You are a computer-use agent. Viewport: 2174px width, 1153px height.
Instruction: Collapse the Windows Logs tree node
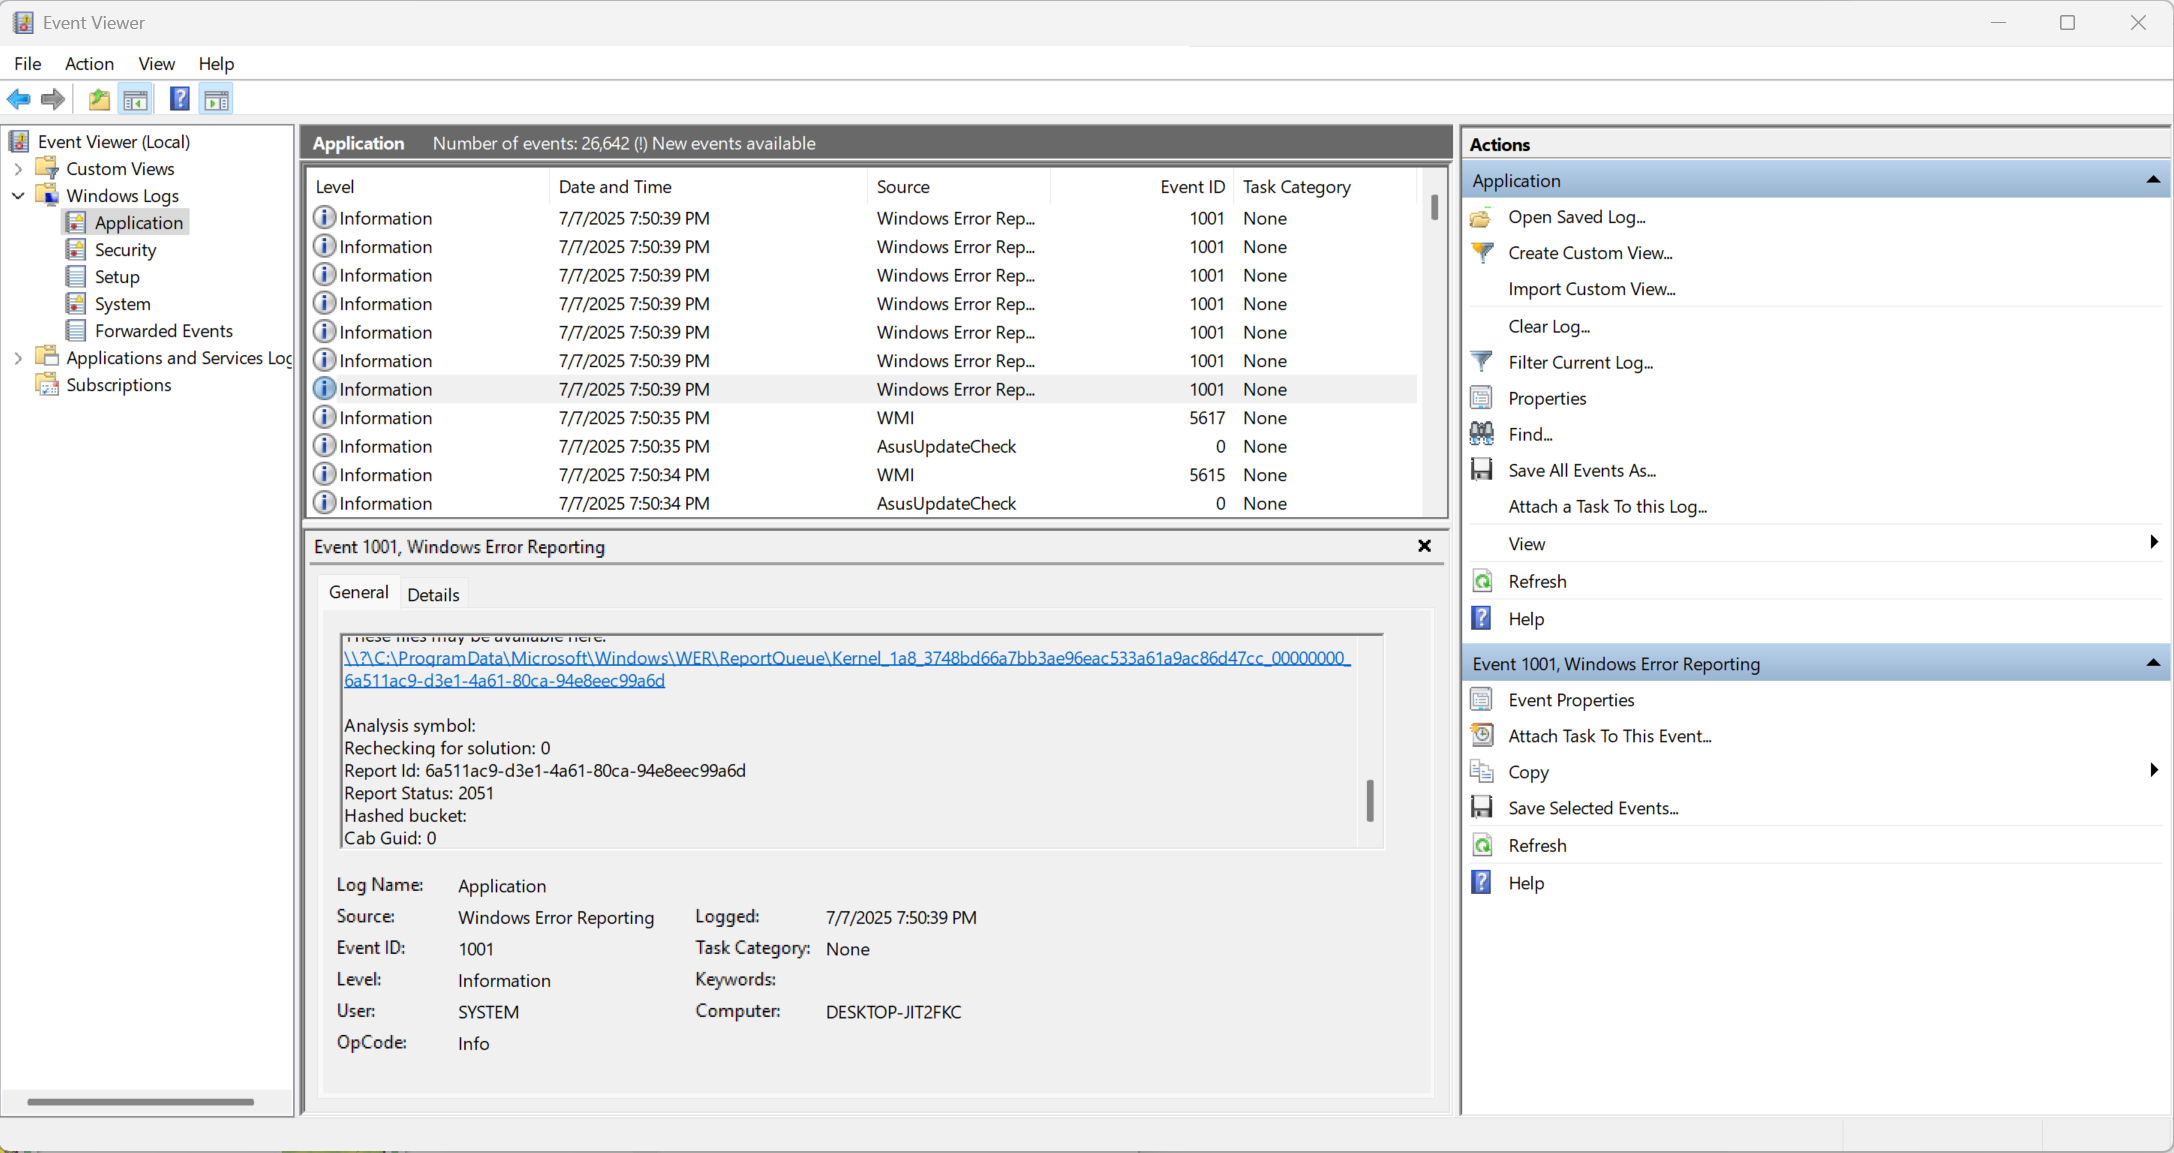pos(18,196)
